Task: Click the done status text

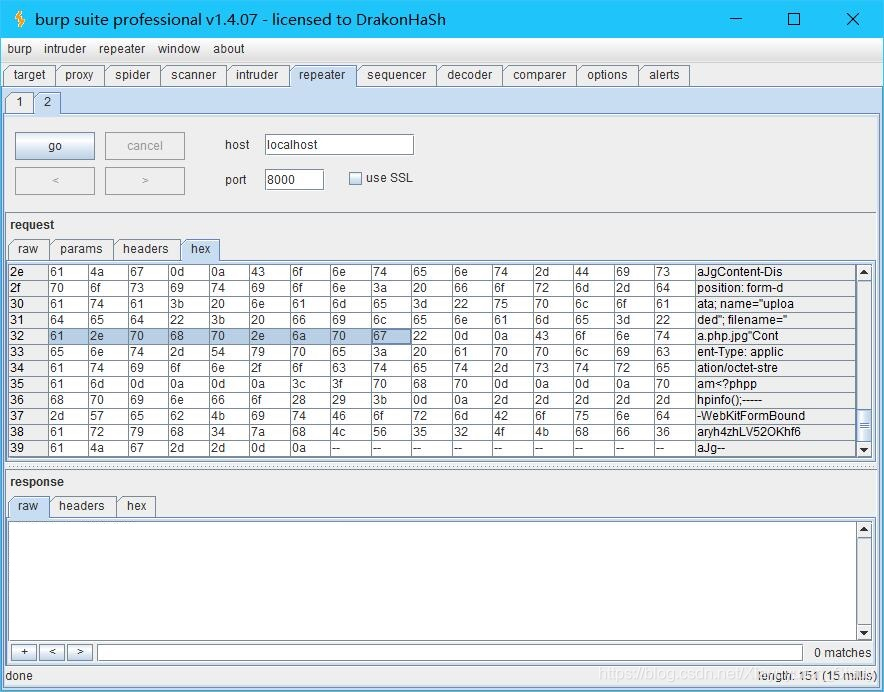Action: tap(19, 676)
